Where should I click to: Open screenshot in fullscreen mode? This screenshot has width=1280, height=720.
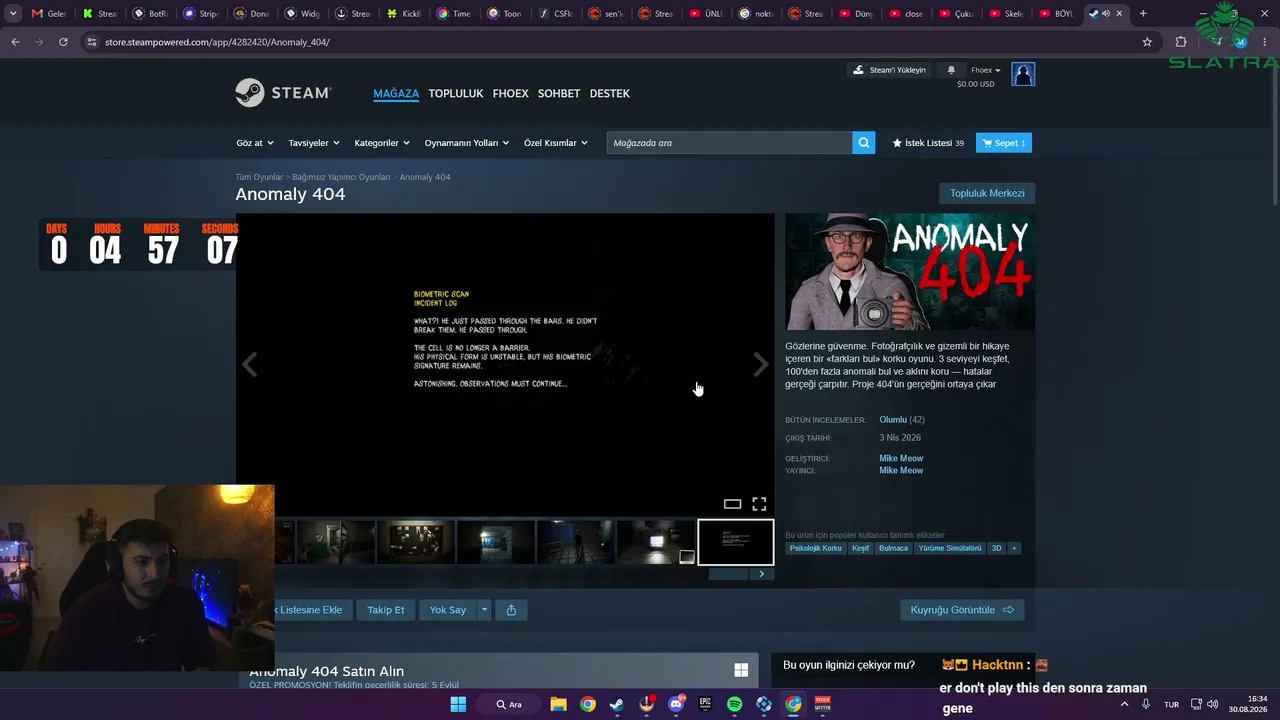tap(759, 504)
